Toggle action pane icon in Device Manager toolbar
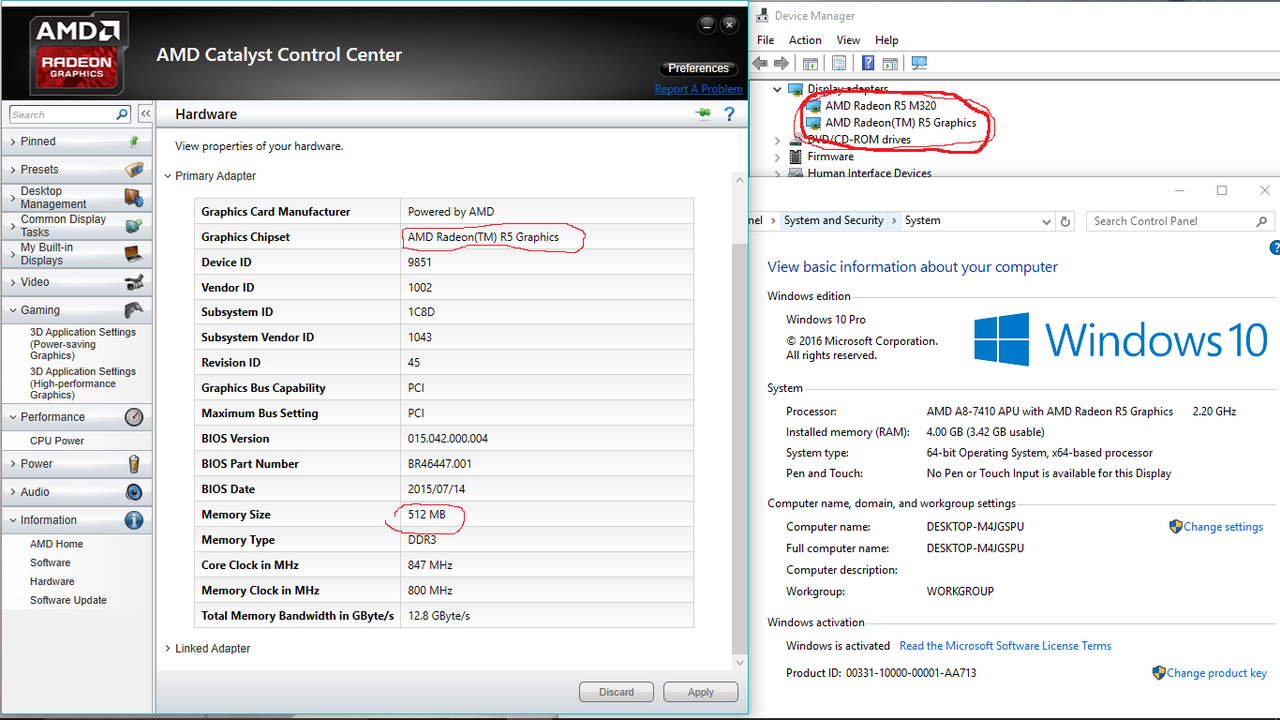 tap(889, 63)
